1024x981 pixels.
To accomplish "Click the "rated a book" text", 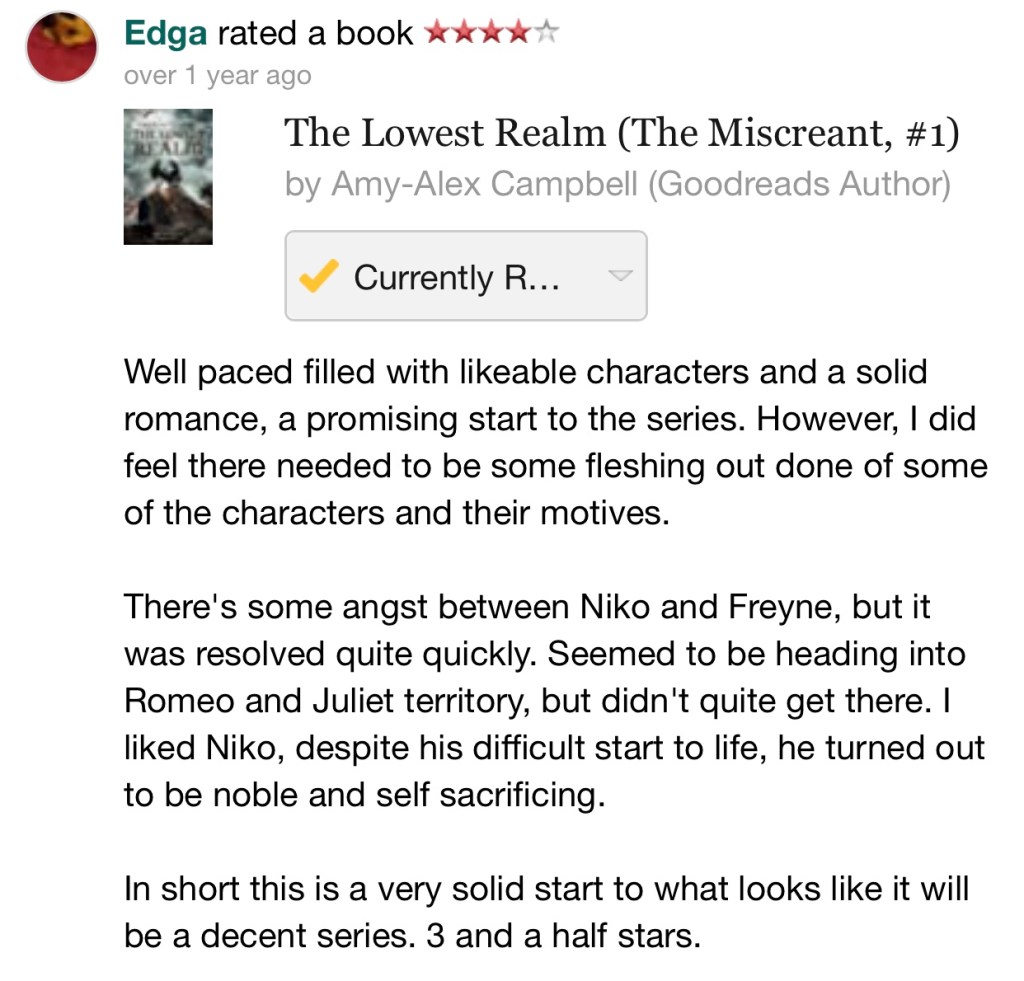I will pos(315,33).
